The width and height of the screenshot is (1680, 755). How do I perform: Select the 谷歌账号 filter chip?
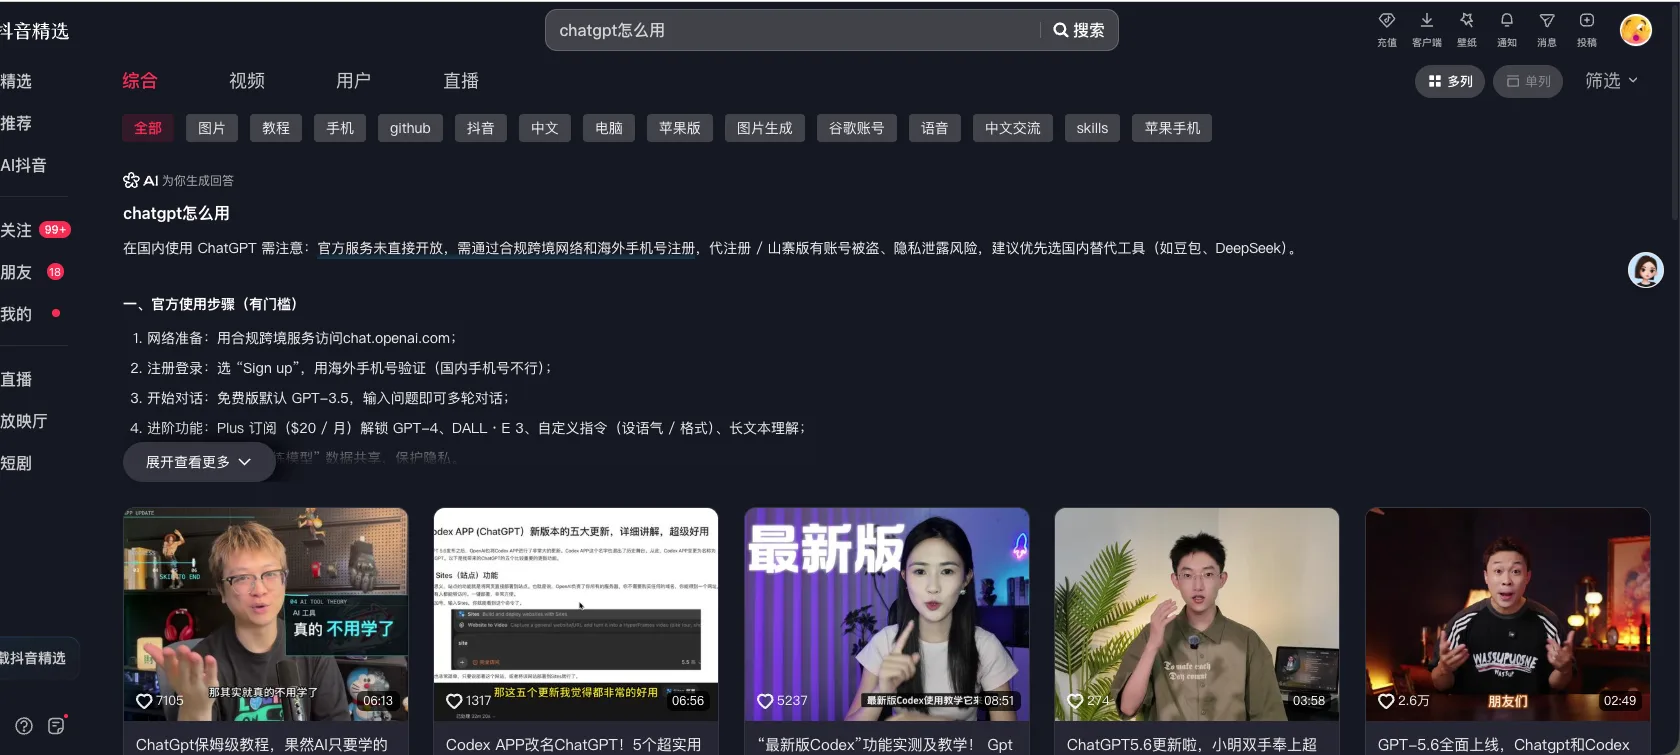[x=857, y=128]
